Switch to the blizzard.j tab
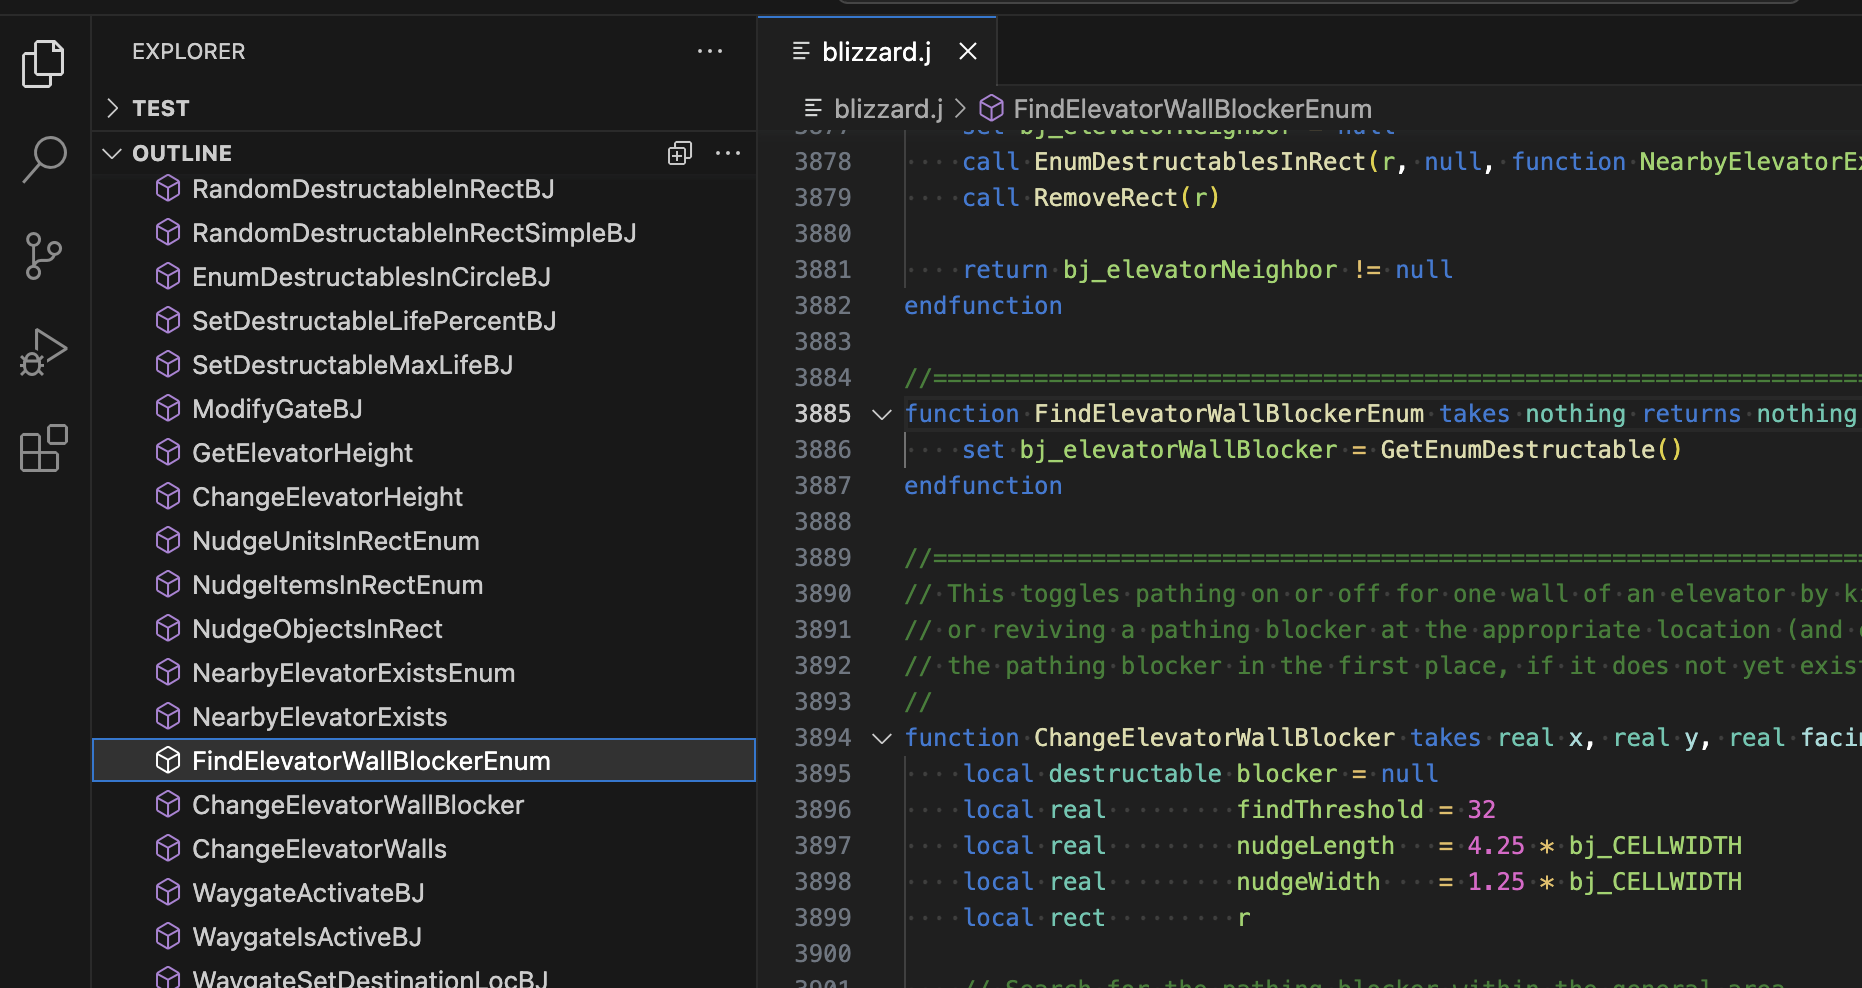1862x988 pixels. click(876, 51)
